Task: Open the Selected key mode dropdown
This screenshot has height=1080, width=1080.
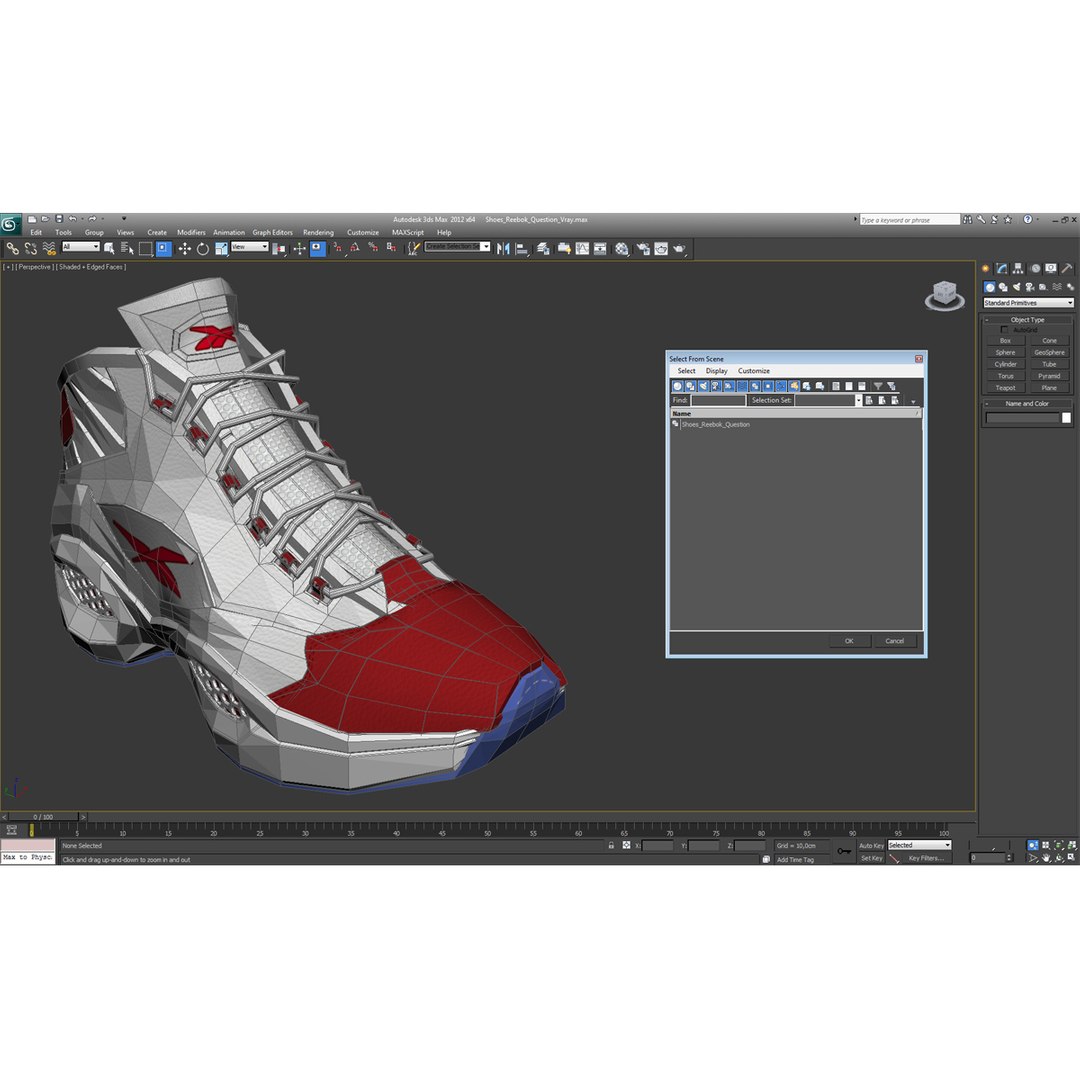Action: tap(920, 845)
